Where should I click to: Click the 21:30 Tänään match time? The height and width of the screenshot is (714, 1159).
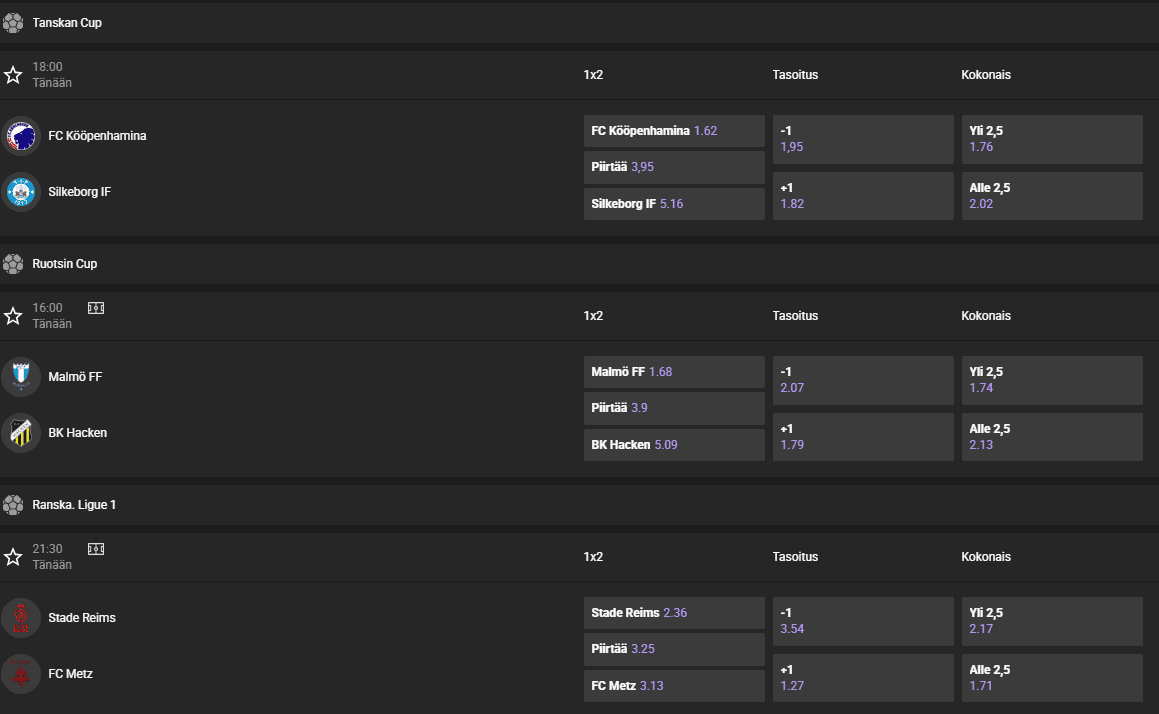(52, 557)
